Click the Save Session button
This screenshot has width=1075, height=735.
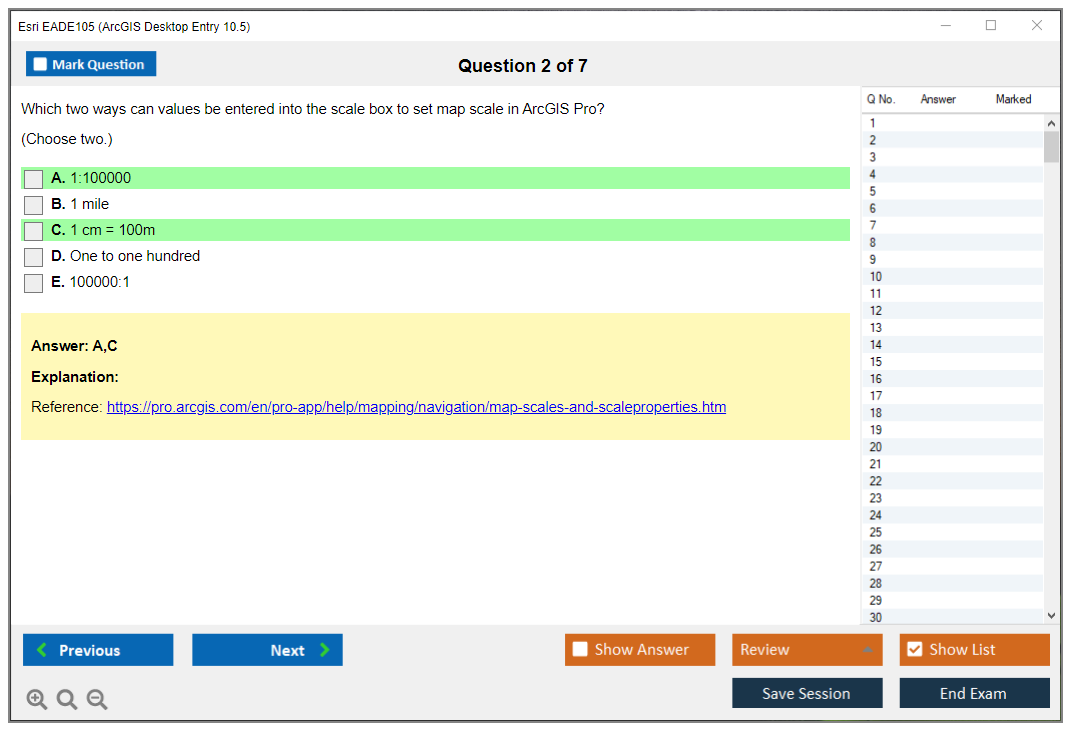pyautogui.click(x=807, y=693)
